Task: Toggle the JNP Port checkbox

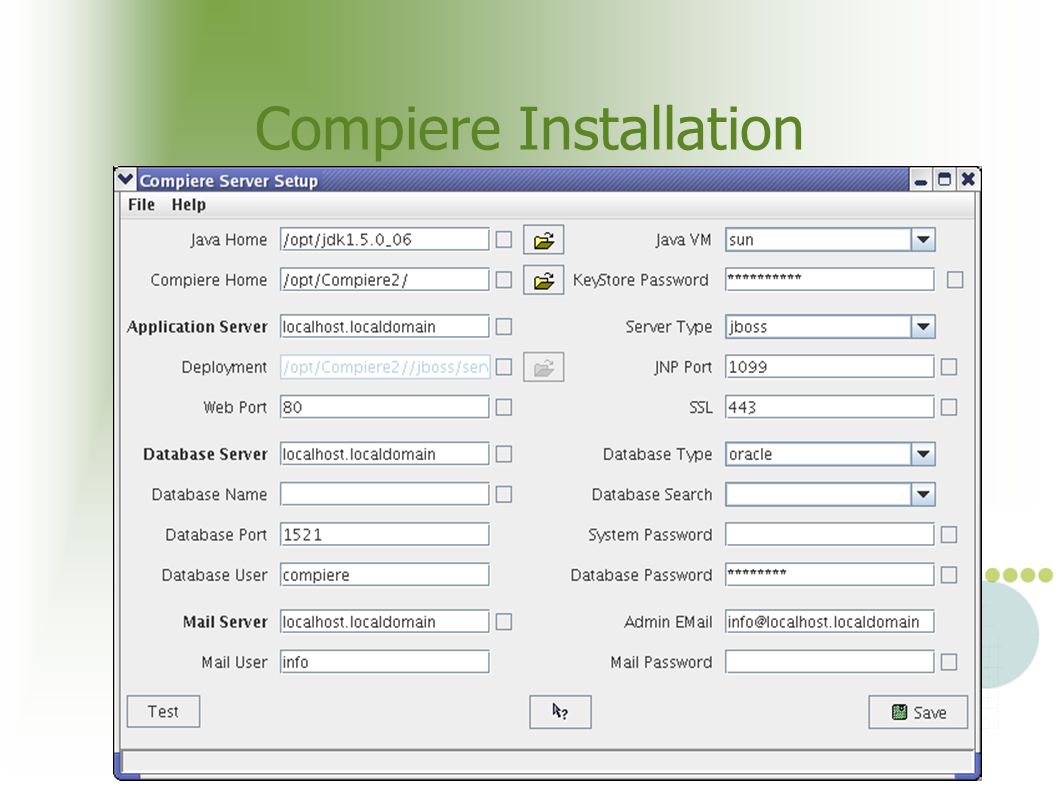Action: pos(949,367)
